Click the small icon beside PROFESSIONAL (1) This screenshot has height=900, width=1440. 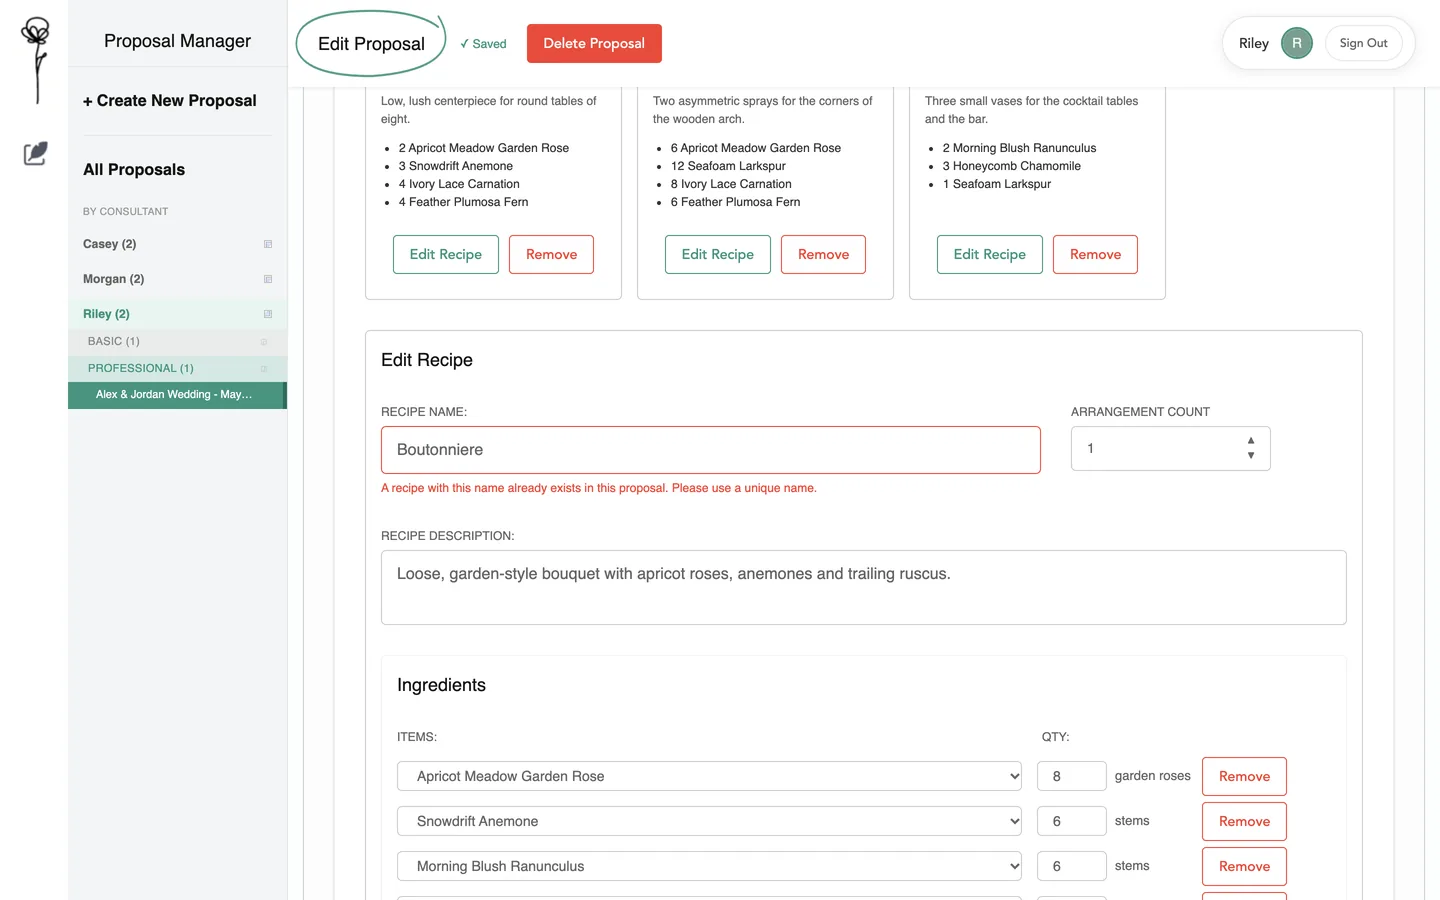[264, 369]
